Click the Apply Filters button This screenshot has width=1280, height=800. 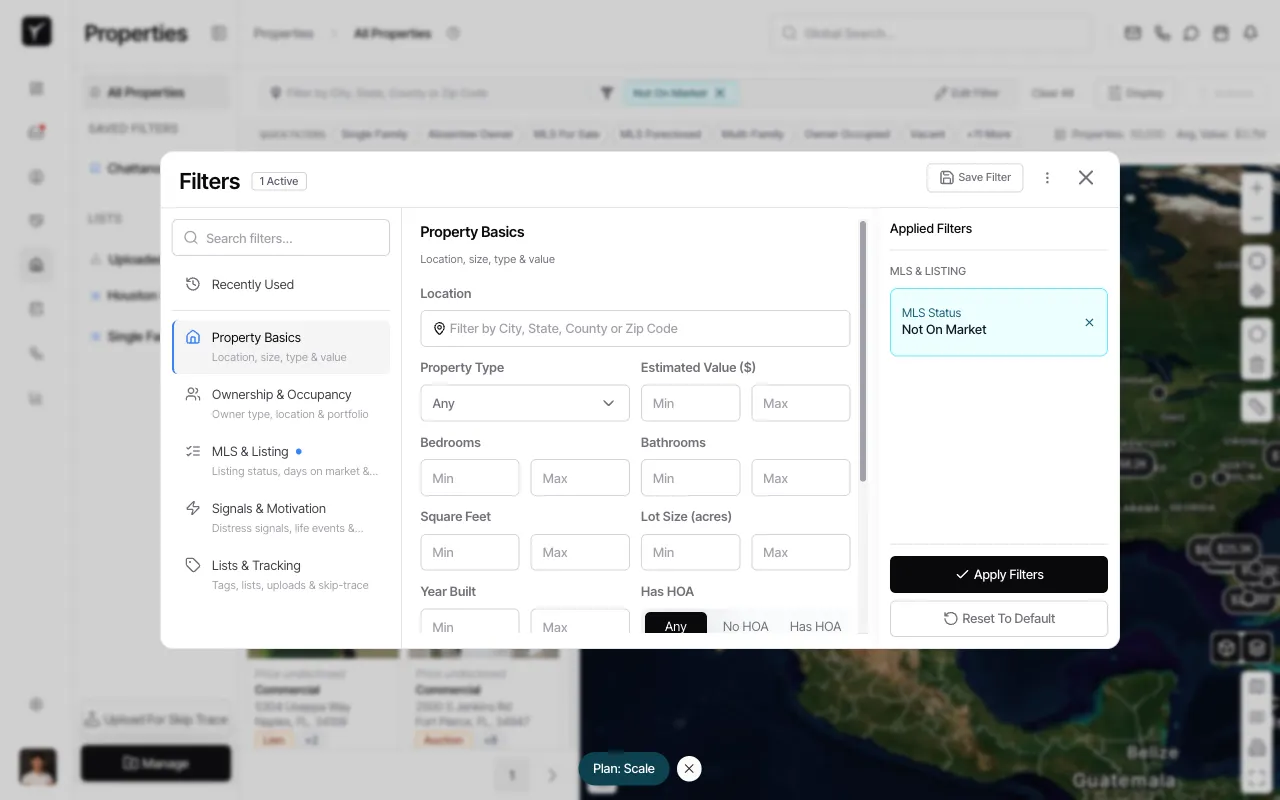998,574
